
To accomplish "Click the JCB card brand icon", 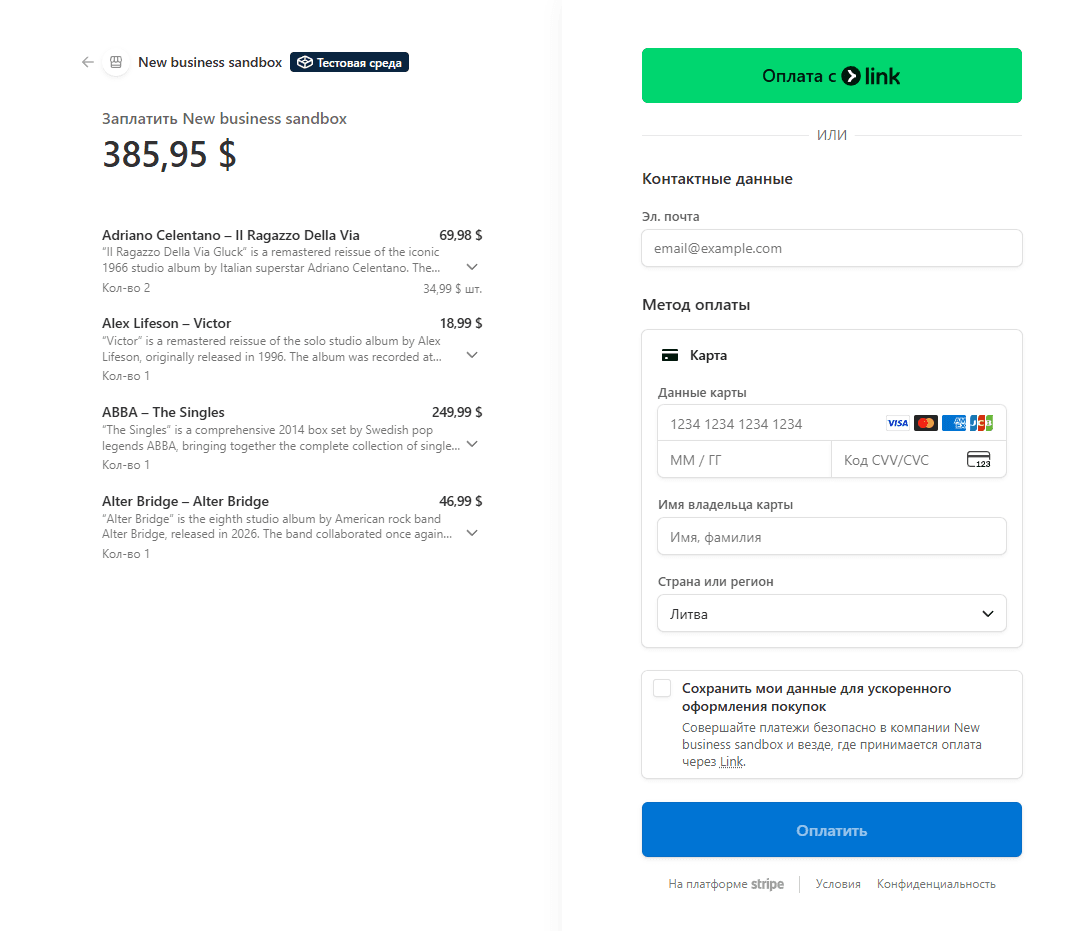I will pos(982,423).
